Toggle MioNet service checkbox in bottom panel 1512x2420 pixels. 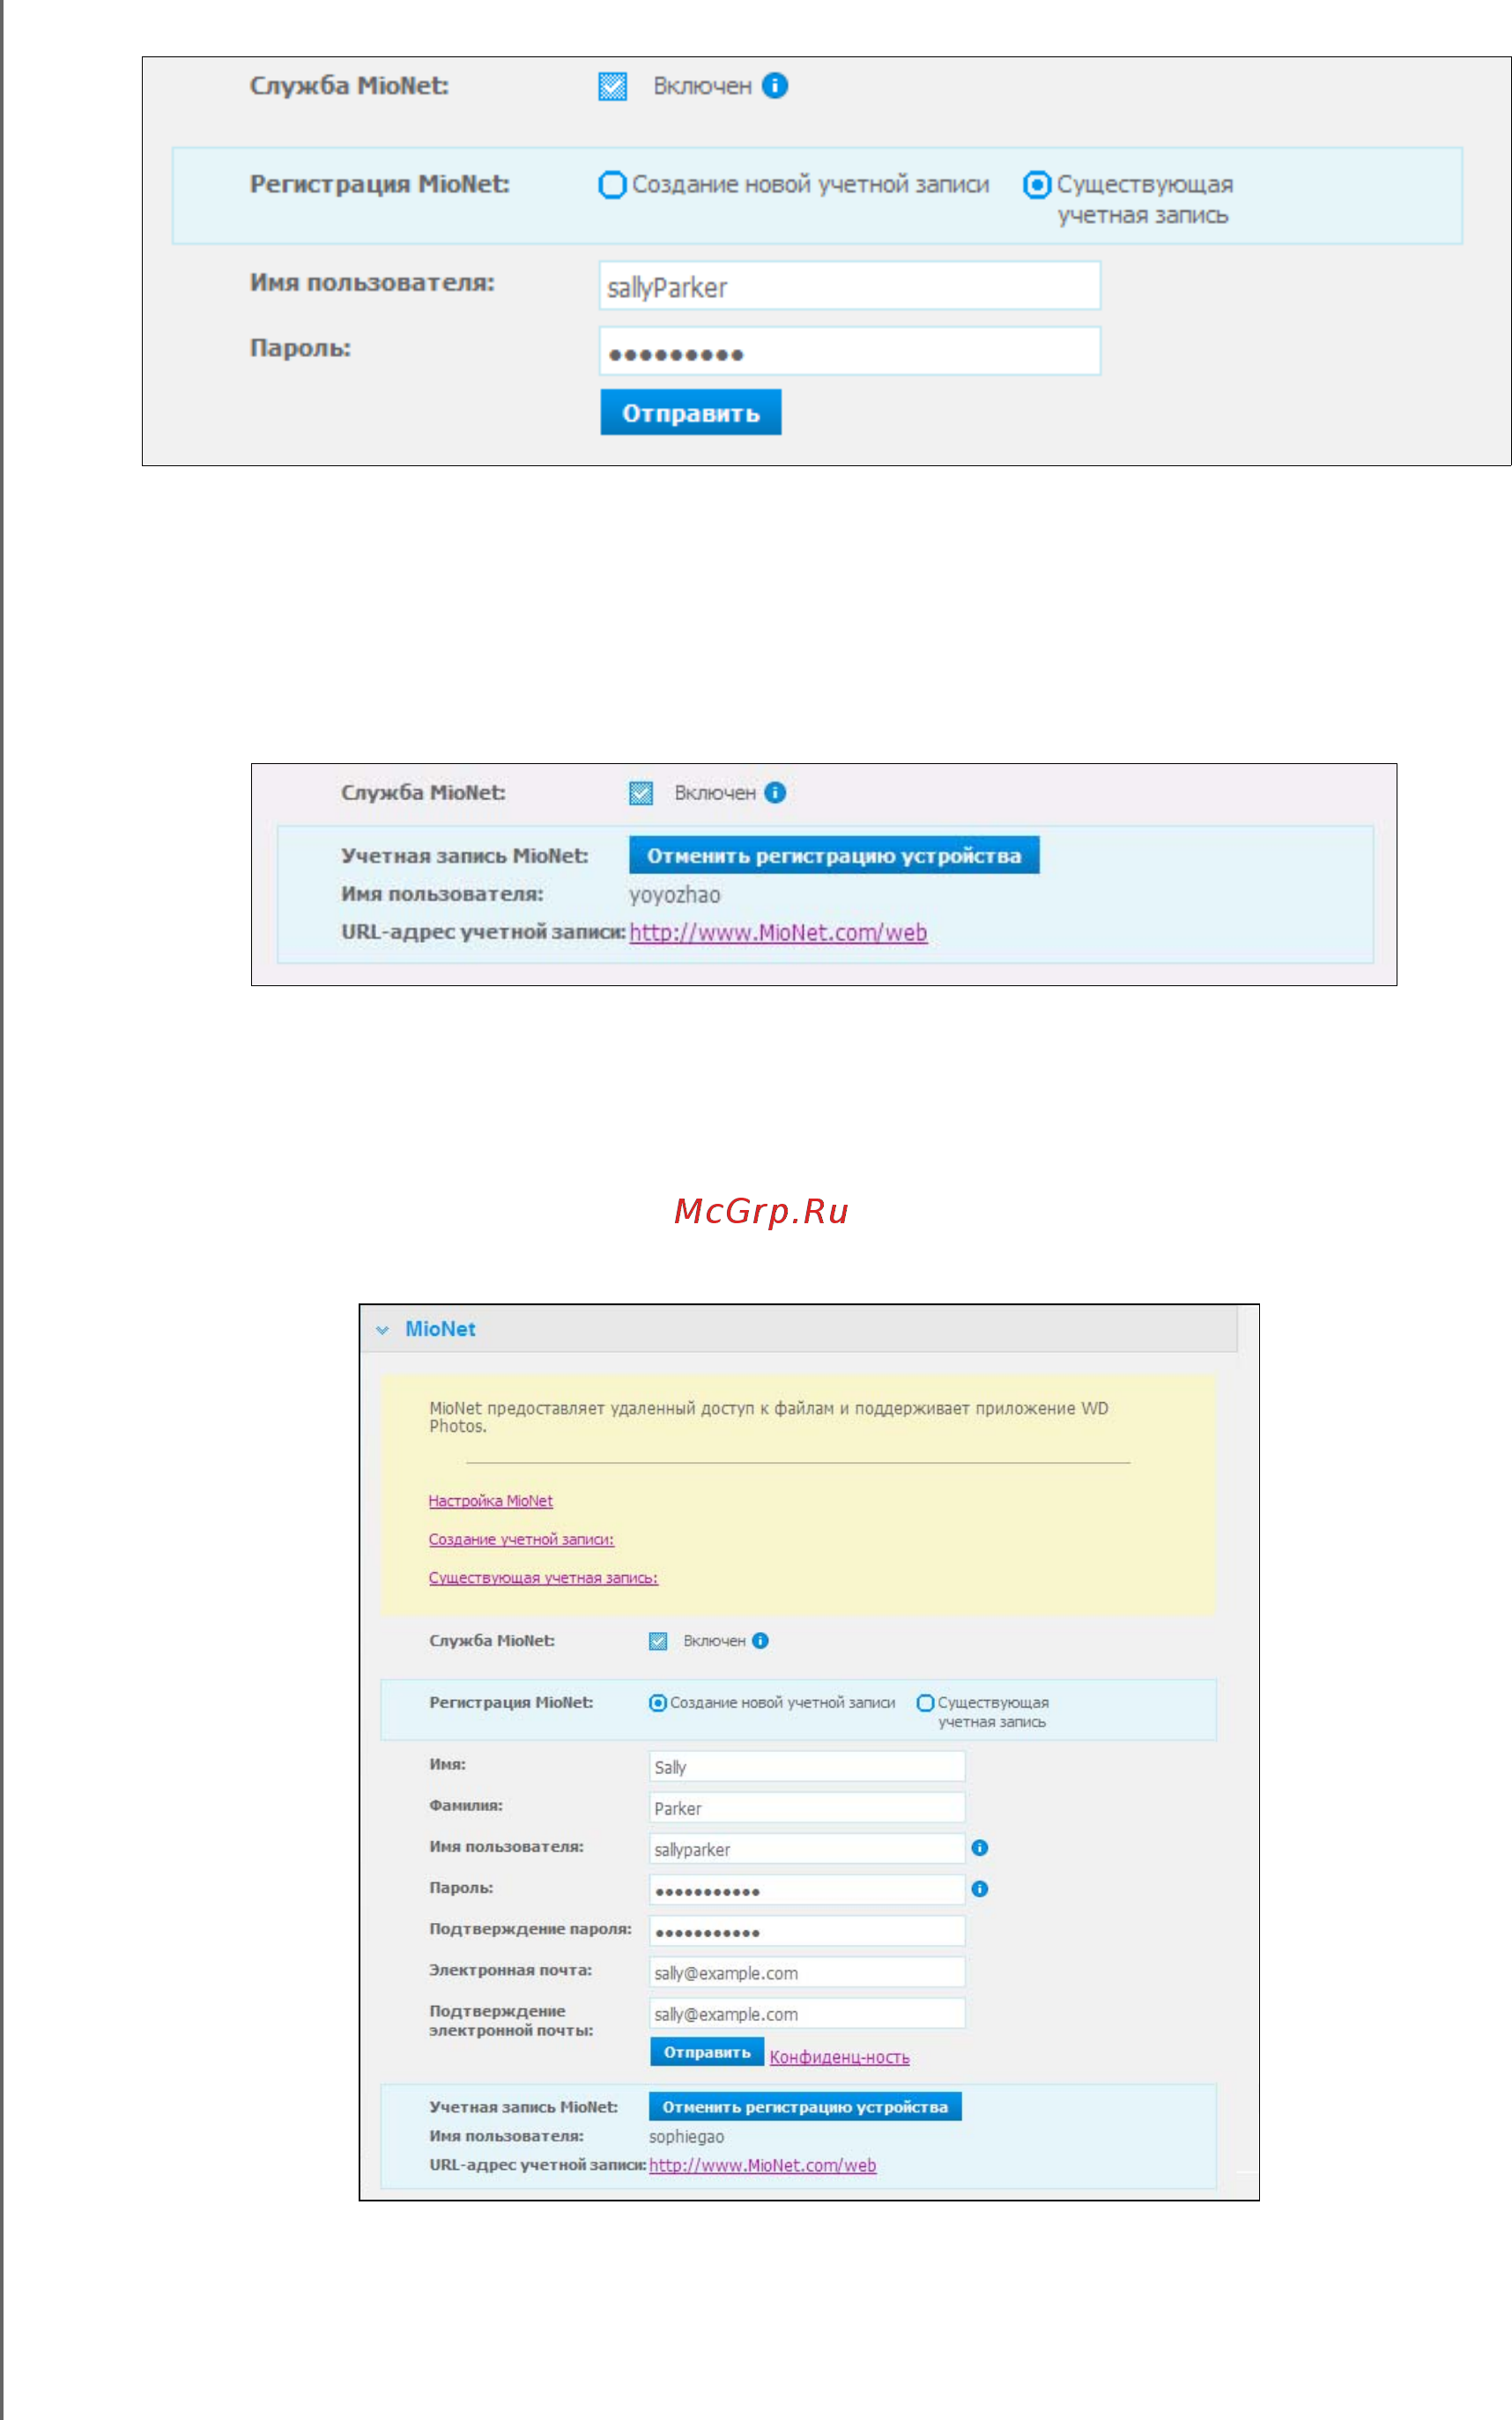click(x=658, y=1641)
